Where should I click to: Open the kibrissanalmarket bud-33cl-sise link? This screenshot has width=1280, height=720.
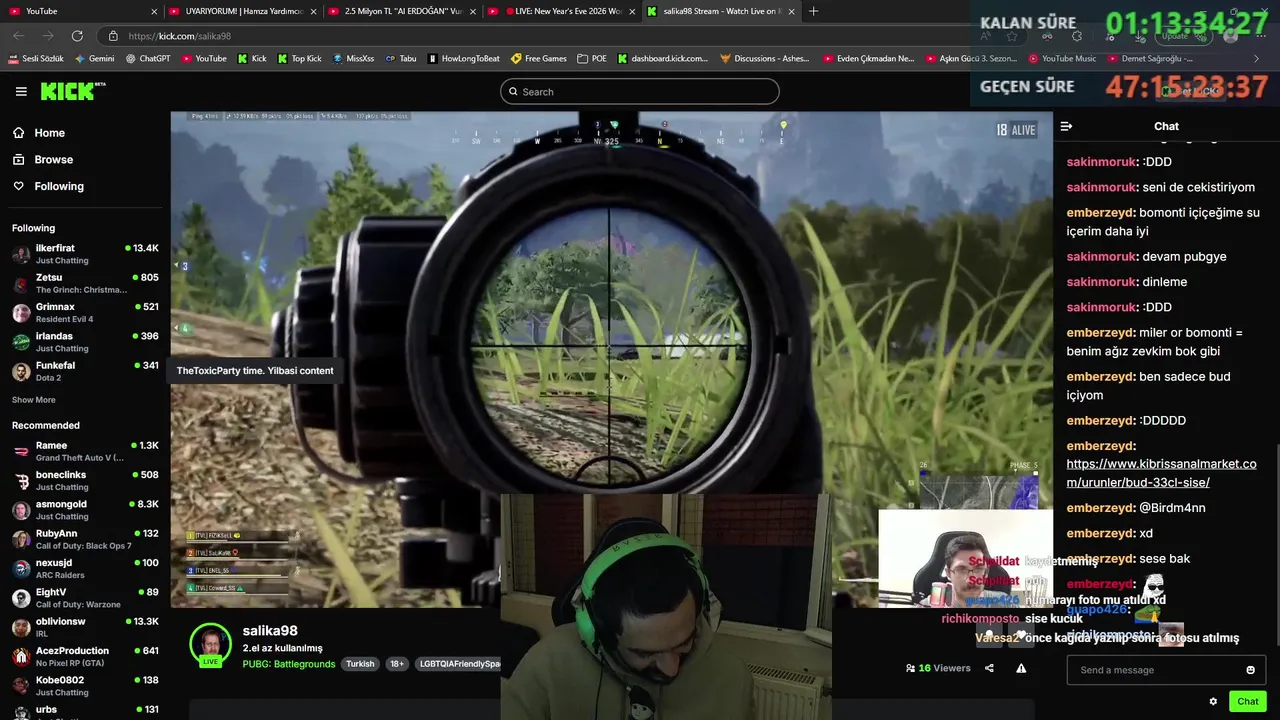pos(1161,473)
